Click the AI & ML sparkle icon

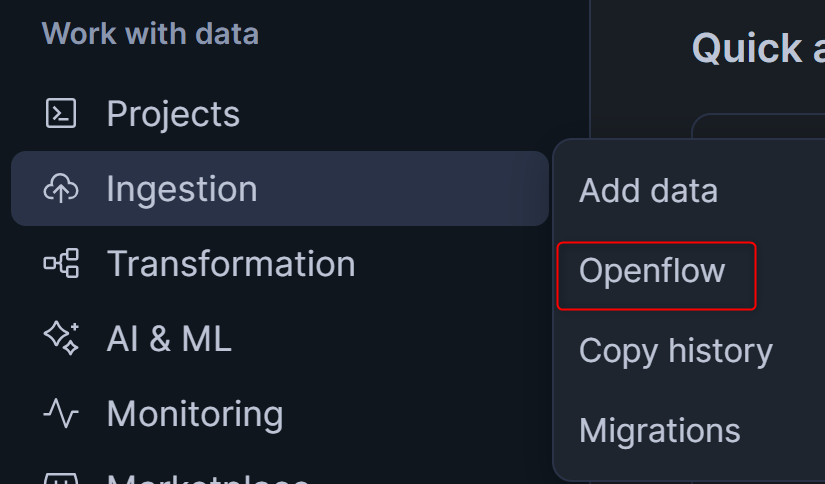point(61,339)
